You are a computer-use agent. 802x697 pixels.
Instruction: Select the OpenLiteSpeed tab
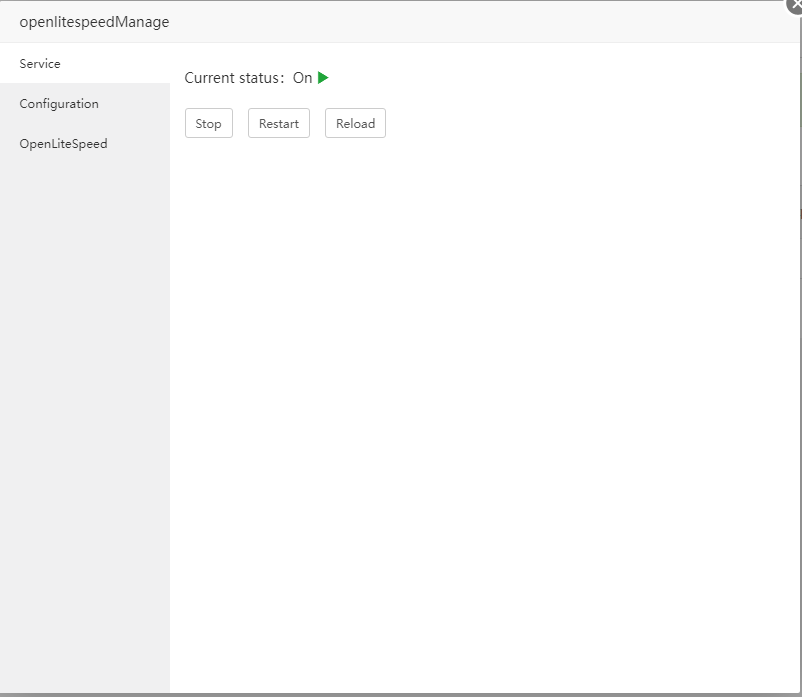[x=85, y=143]
